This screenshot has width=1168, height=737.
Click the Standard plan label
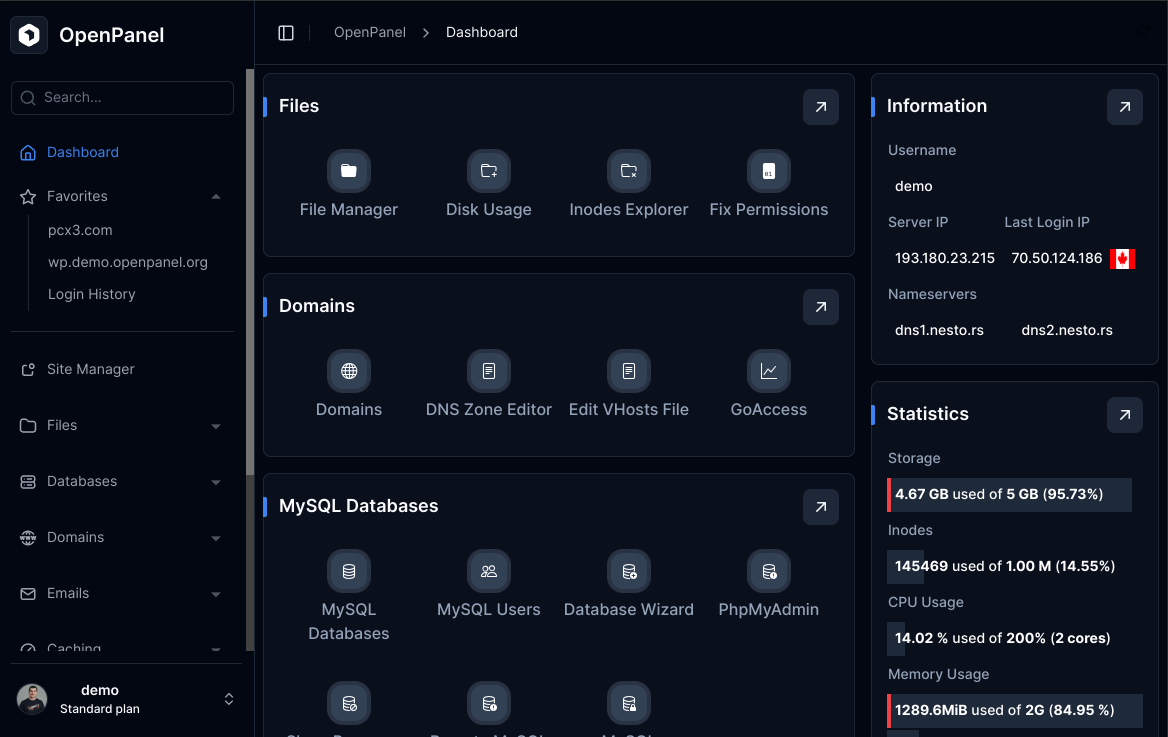[100, 709]
